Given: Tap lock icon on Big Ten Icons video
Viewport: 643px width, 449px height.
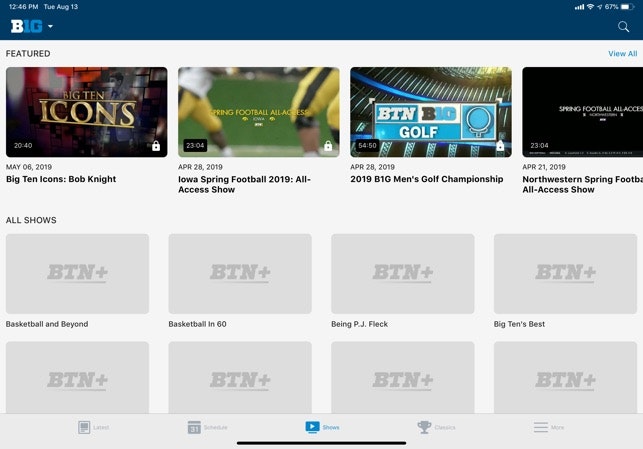Looking at the screenshot, I should [155, 146].
